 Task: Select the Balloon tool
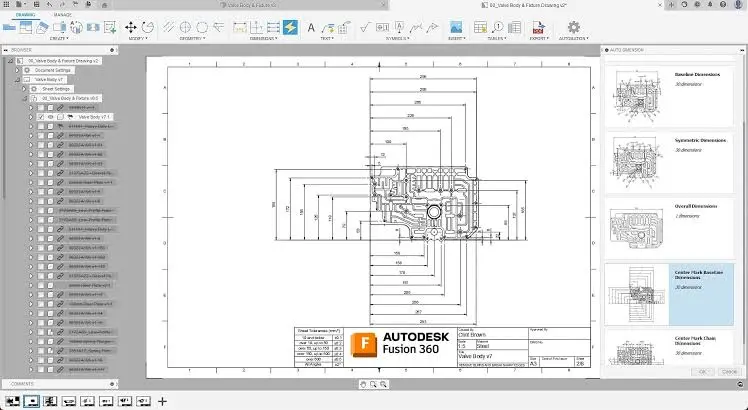pyautogui.click(x=498, y=27)
